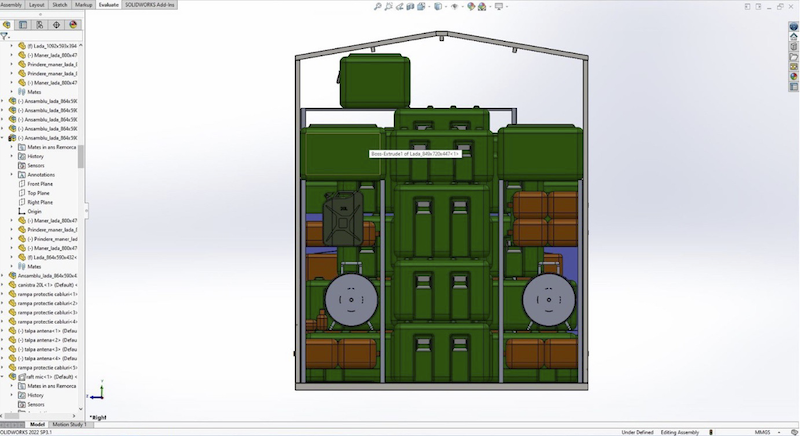Image resolution: width=800 pixels, height=436 pixels.
Task: Switch to the PropertyManager panel icon
Action: pos(23,24)
